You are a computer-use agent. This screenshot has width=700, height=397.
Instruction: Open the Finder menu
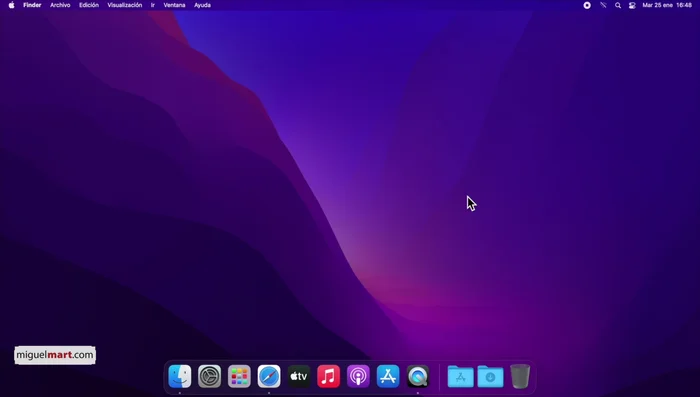(x=32, y=5)
